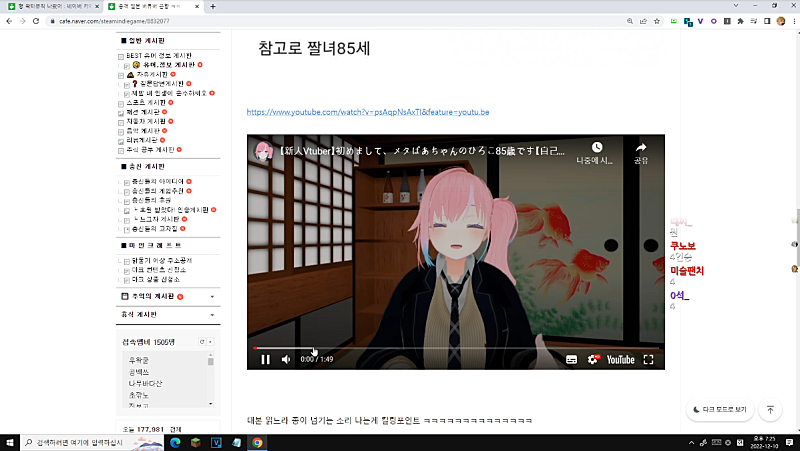Open the Extensions puzzle piece menu
This screenshot has height=451, width=800.
740,21
